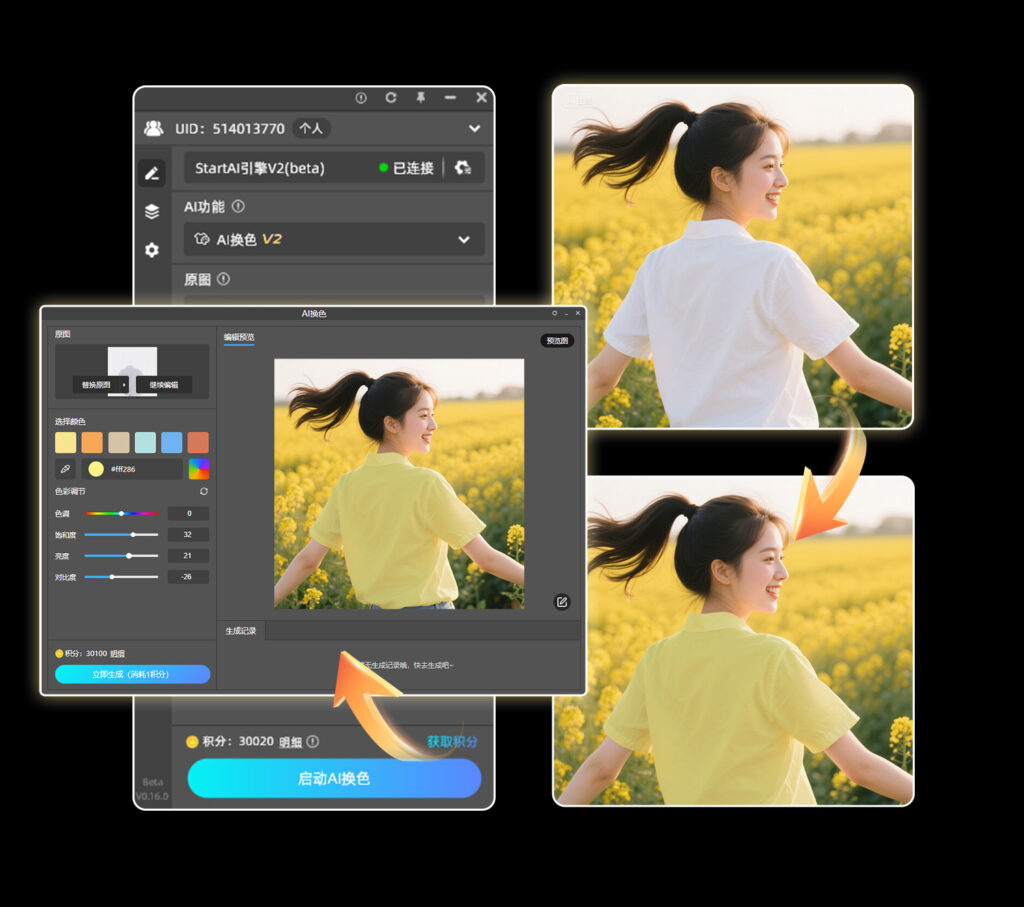Image resolution: width=1024 pixels, height=907 pixels.
Task: Click the 积分: 30100 text in the dialog
Action: point(86,653)
